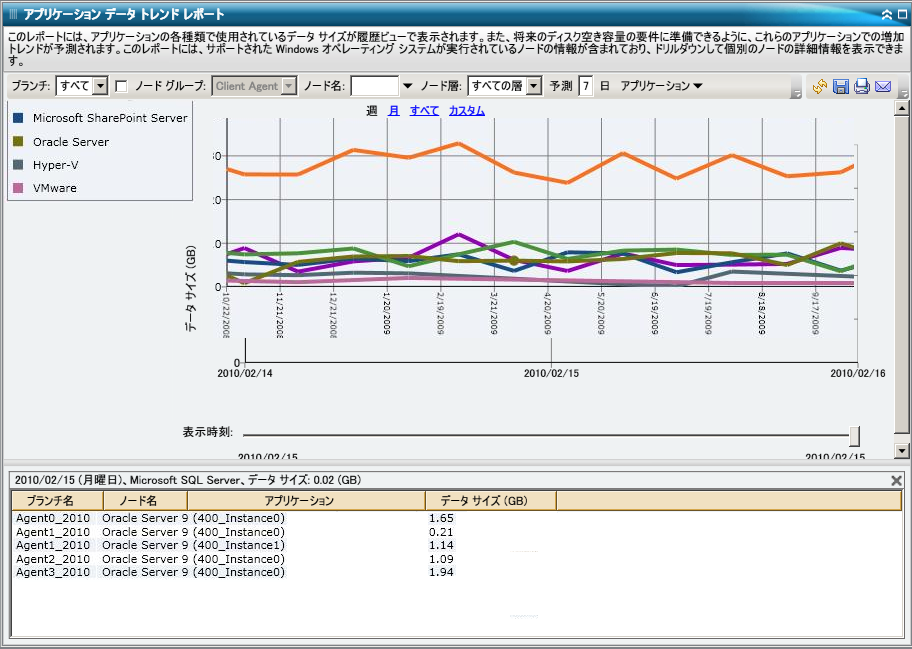Switch the chart to the 月 view

(x=394, y=111)
